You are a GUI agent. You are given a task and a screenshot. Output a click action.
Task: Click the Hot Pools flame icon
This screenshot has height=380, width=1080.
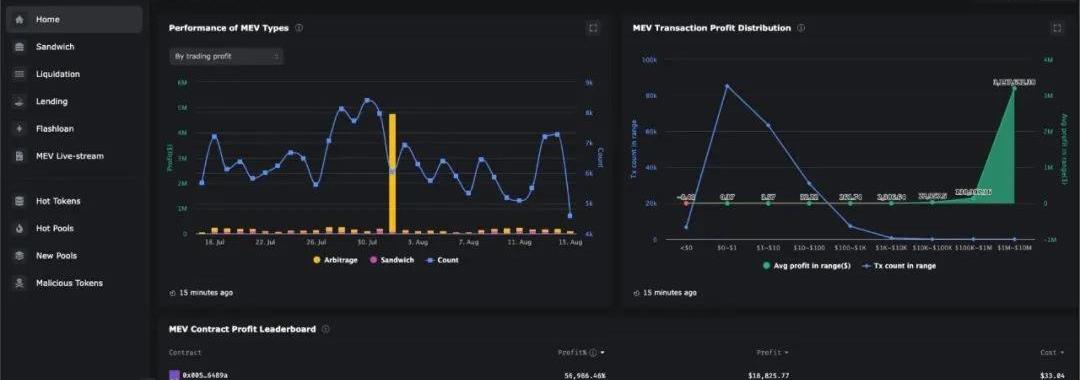(x=19, y=229)
